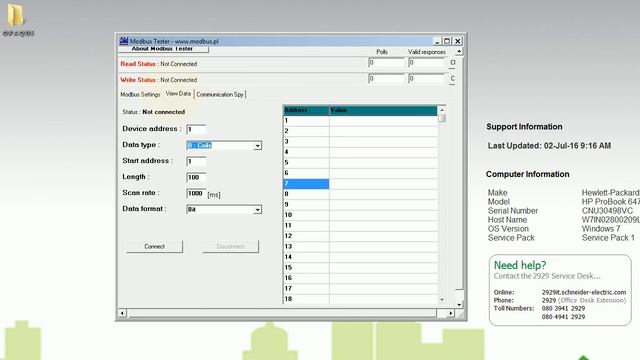Viewport: 640px width, 360px height.
Task: Click the Address column header
Action: click(306, 110)
